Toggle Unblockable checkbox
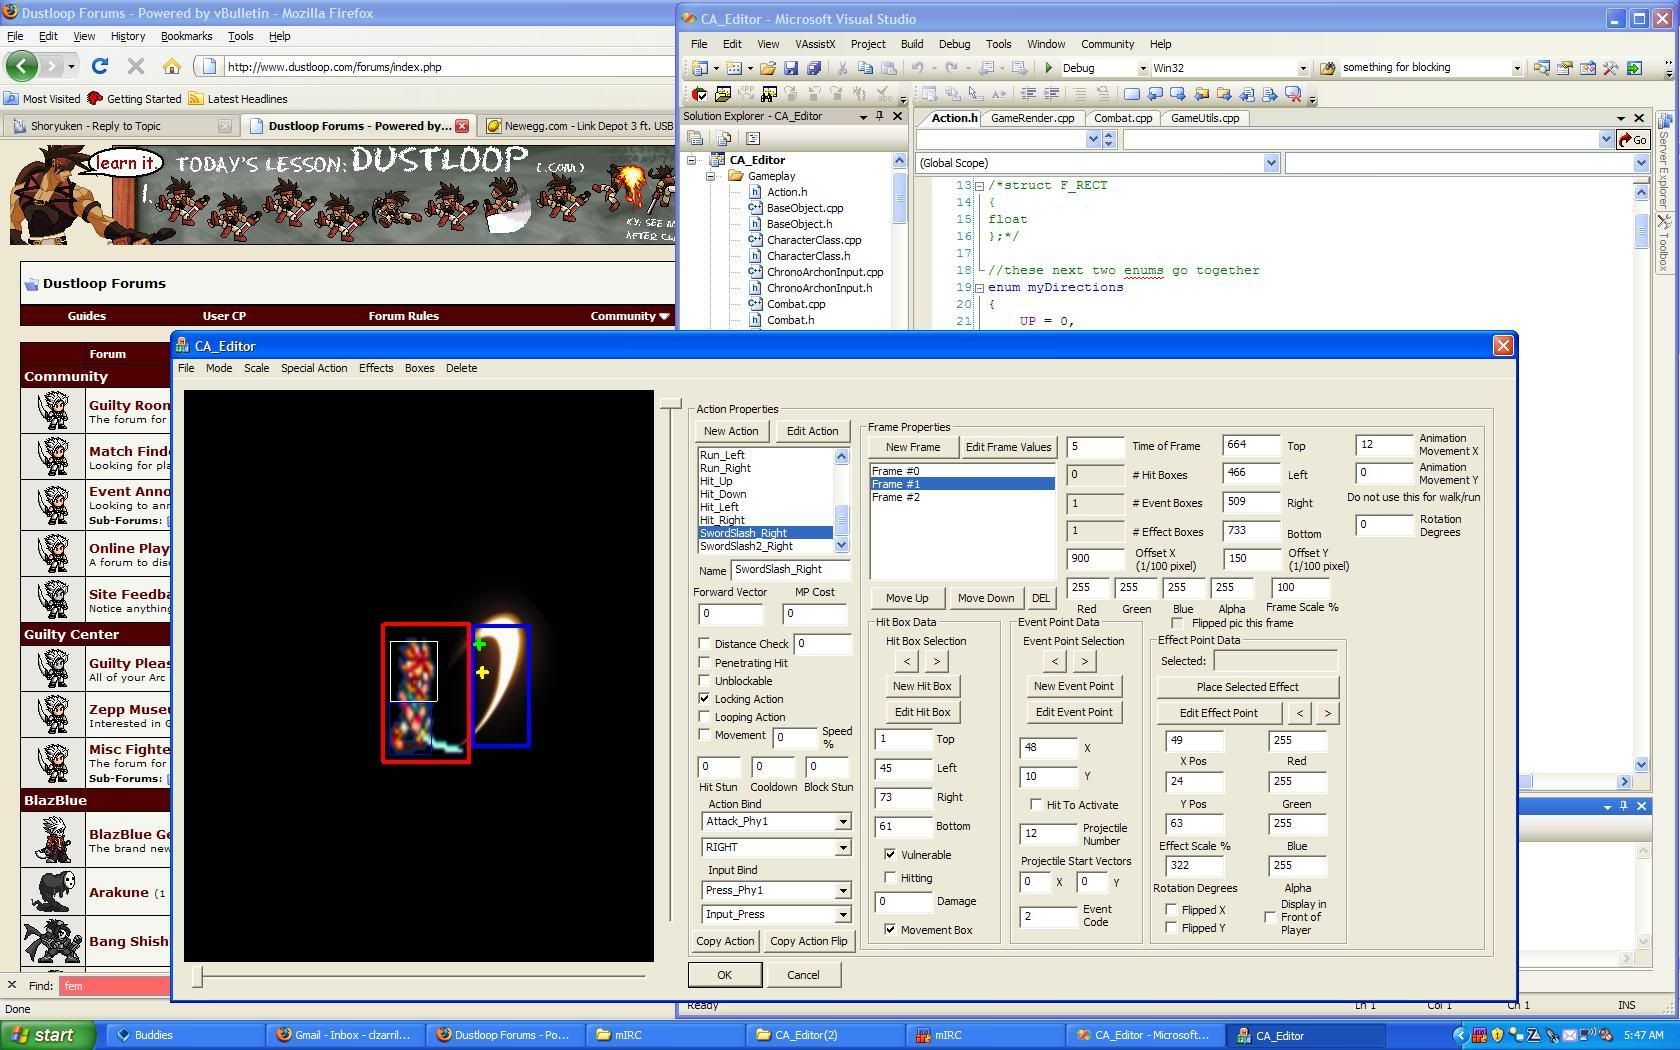 pyautogui.click(x=704, y=681)
